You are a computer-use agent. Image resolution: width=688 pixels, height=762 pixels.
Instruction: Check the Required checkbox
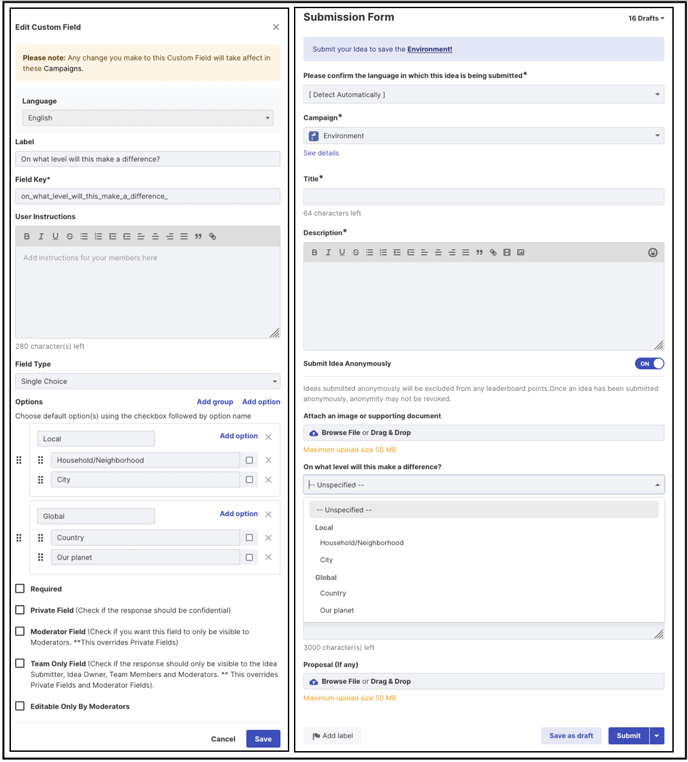20,589
